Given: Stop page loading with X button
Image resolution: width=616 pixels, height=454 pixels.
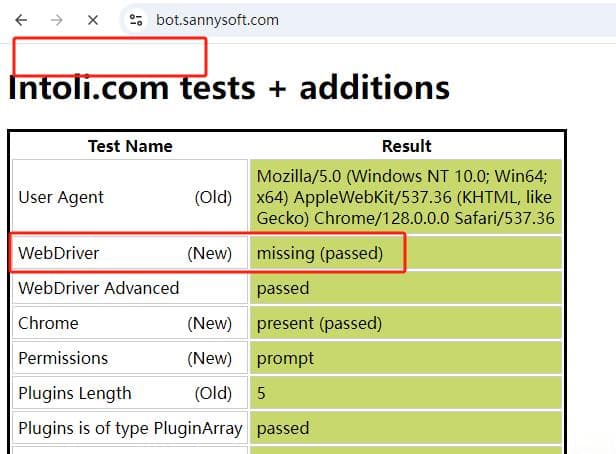Looking at the screenshot, I should point(93,20).
